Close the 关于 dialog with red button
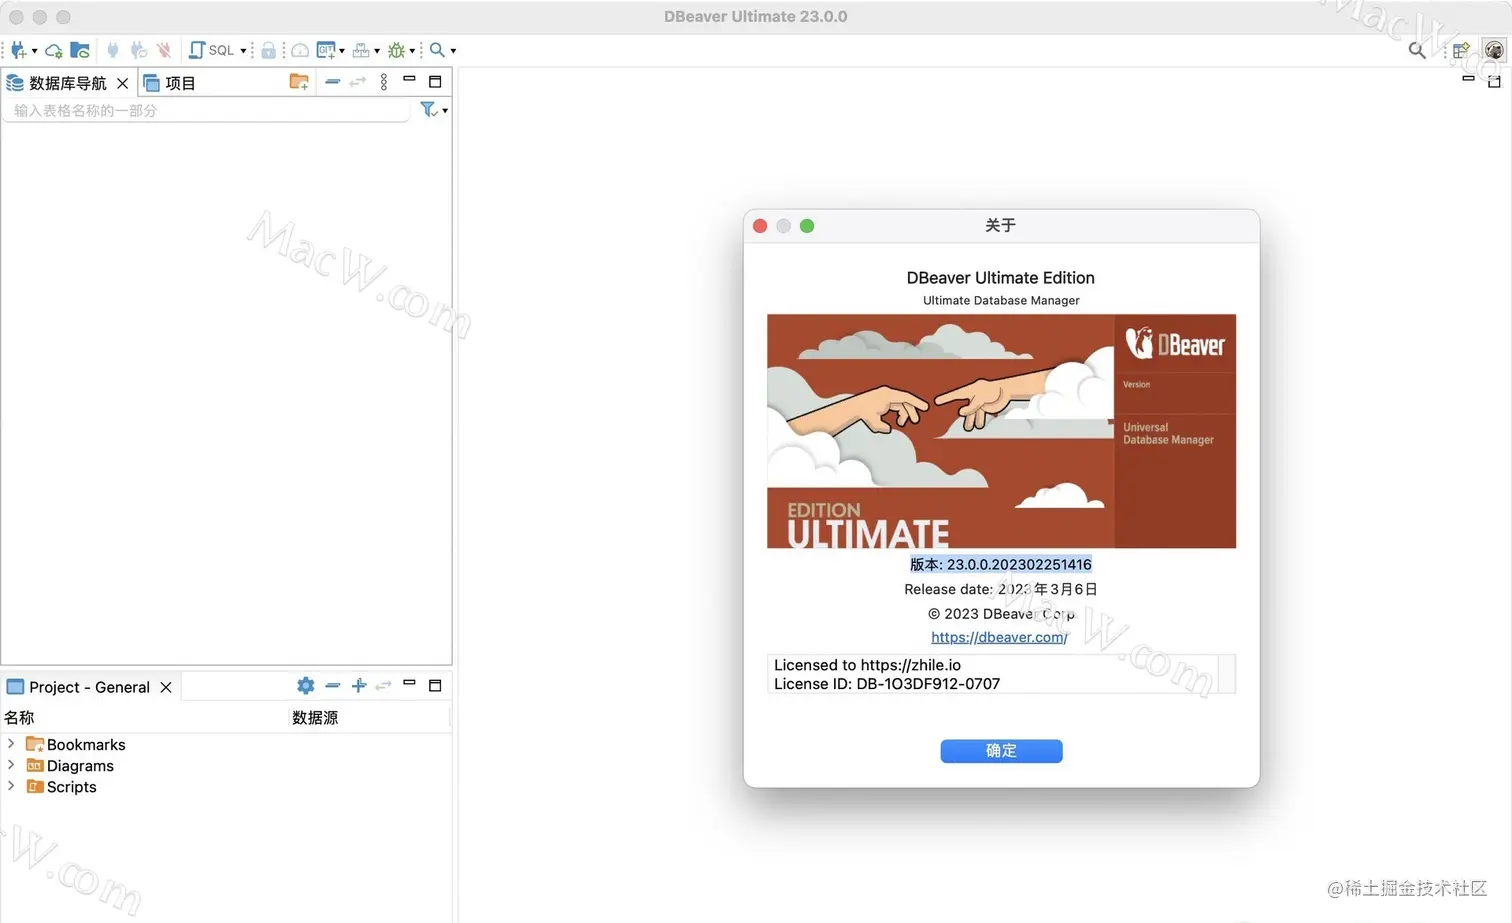The image size is (1512, 923). pyautogui.click(x=760, y=226)
